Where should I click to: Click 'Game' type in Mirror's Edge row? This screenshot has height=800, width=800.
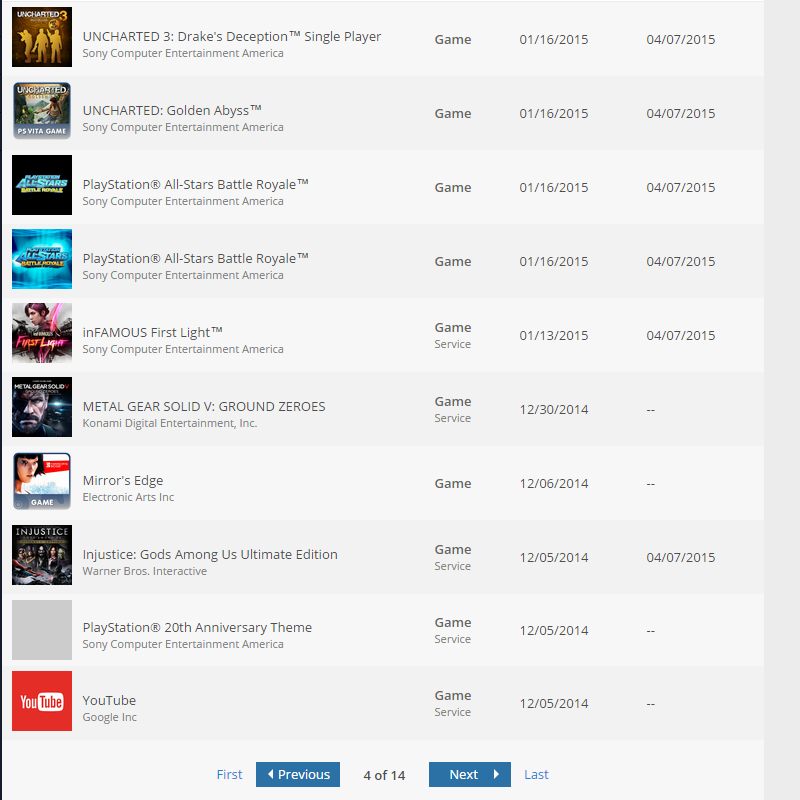[453, 484]
